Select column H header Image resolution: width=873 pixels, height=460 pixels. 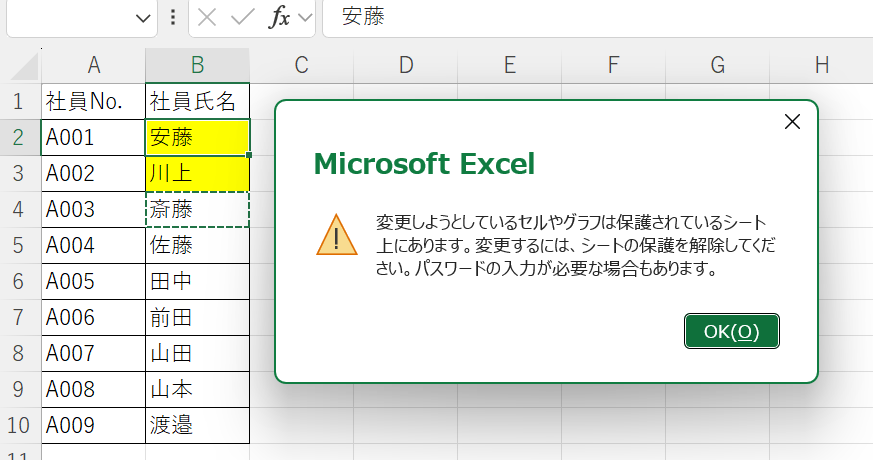point(821,65)
